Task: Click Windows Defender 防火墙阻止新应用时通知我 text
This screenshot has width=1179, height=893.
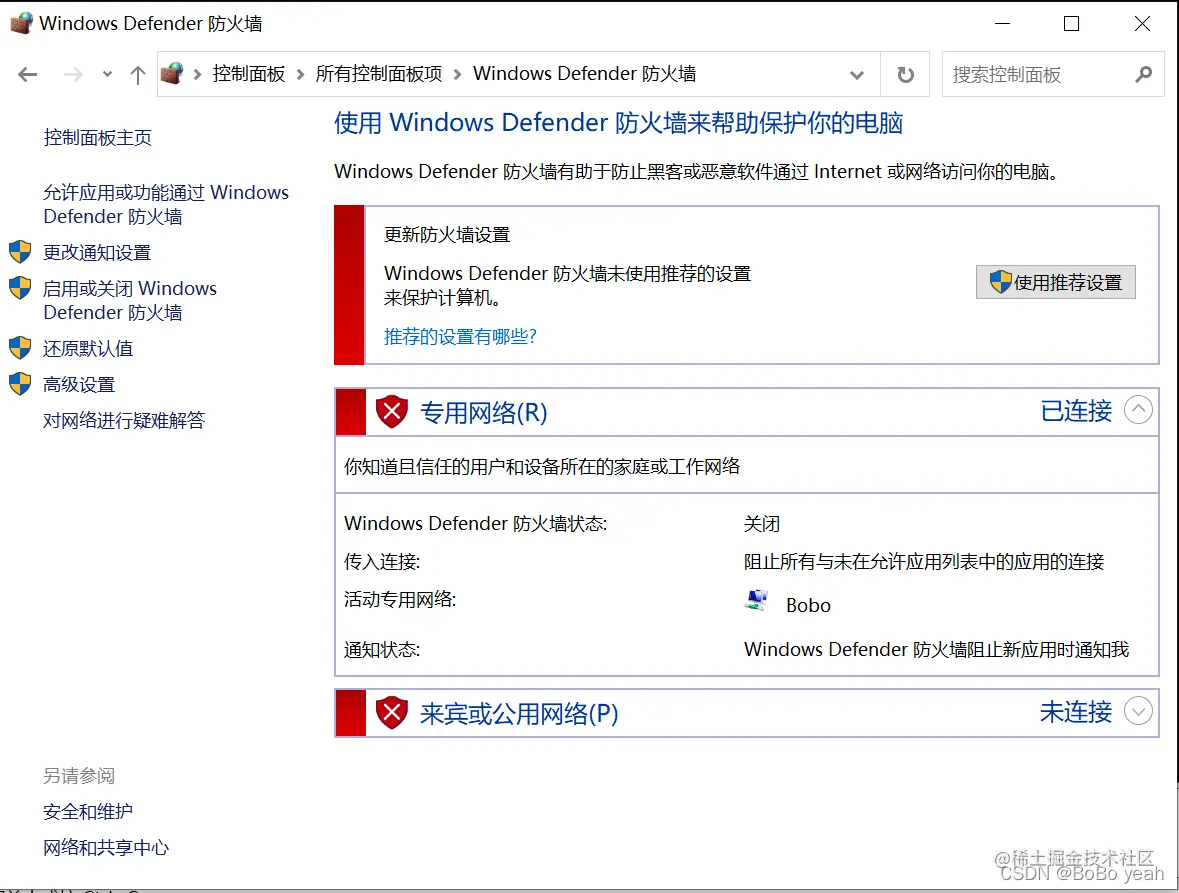Action: click(937, 649)
